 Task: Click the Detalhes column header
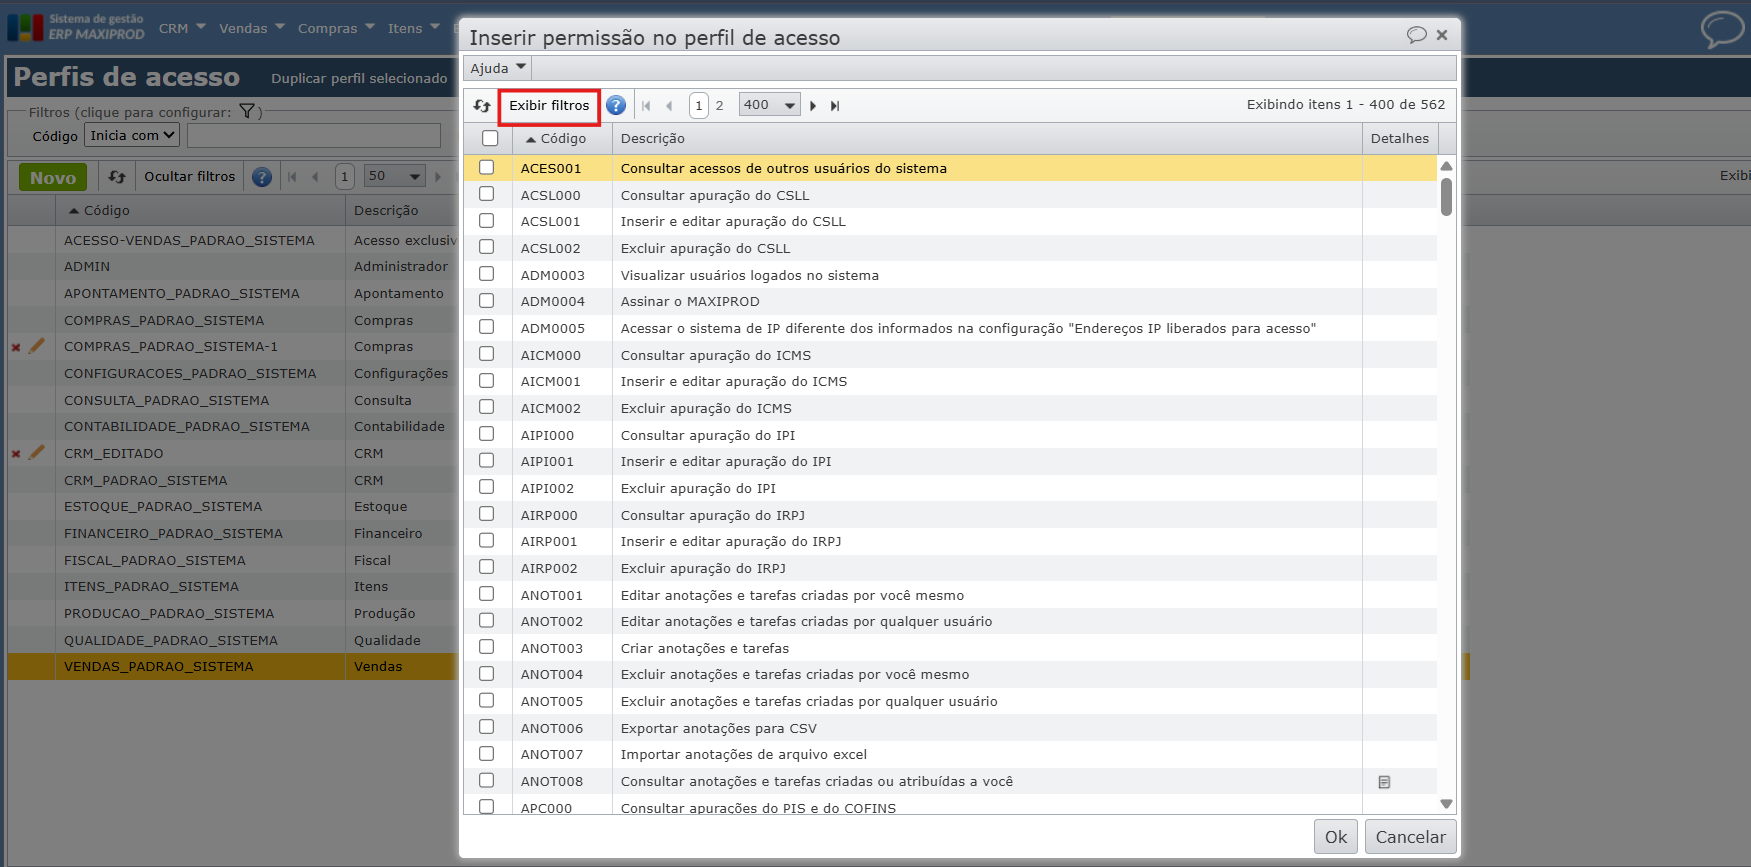[x=1400, y=139]
